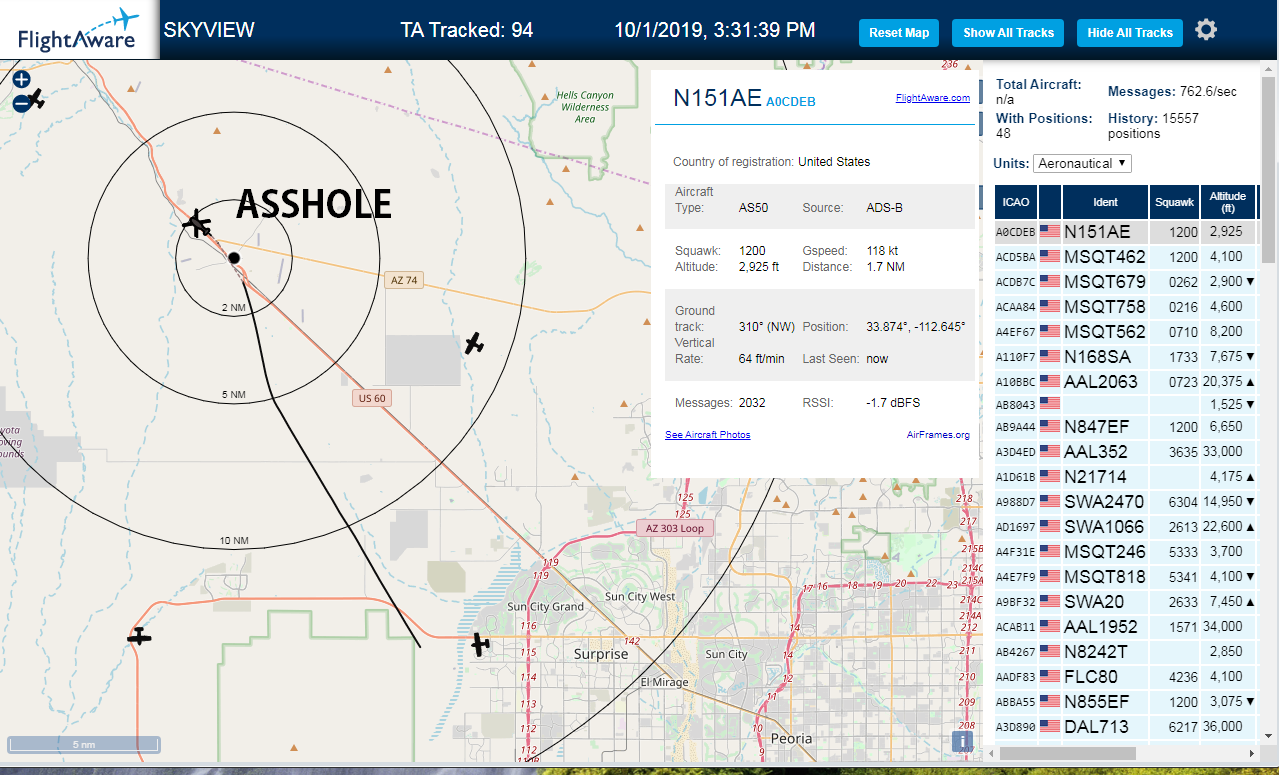Select the SWA20 row
Image resolution: width=1279 pixels, height=775 pixels.
click(x=1125, y=602)
